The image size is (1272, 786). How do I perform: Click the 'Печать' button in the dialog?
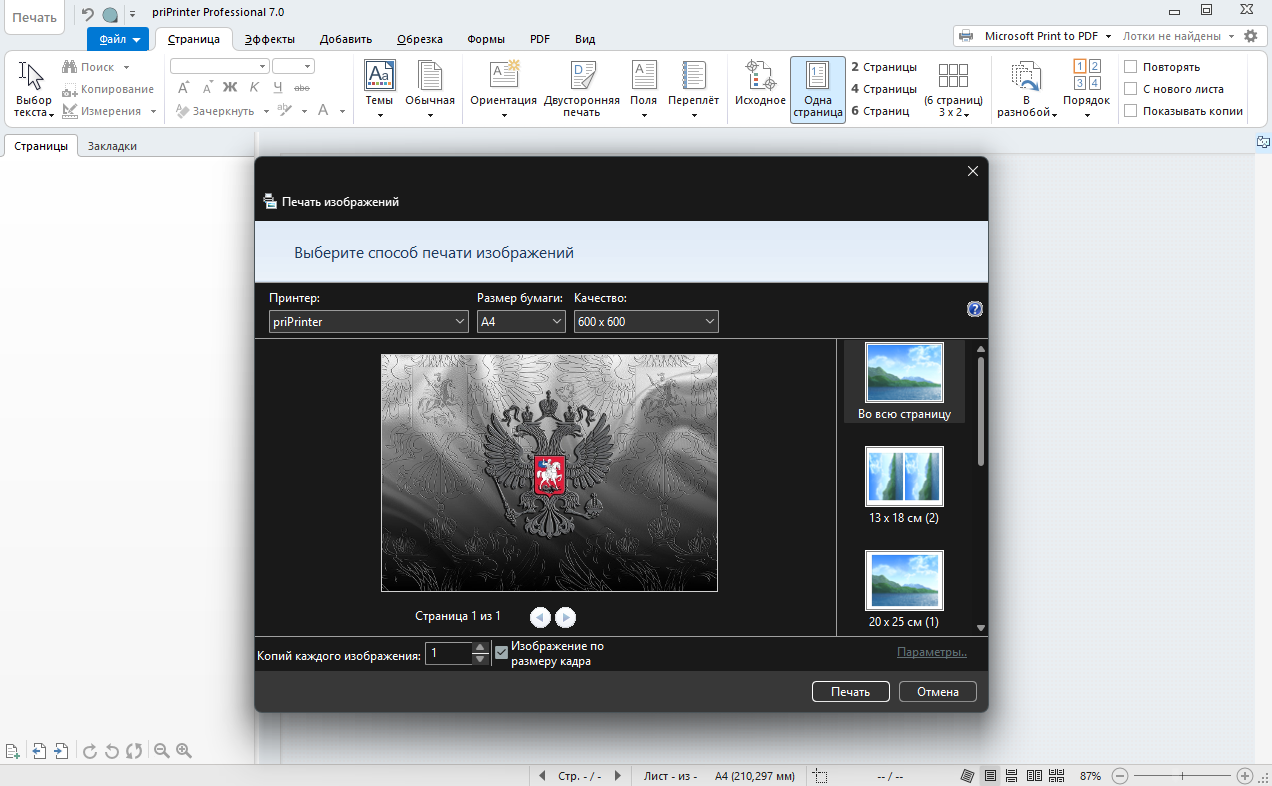pyautogui.click(x=850, y=692)
